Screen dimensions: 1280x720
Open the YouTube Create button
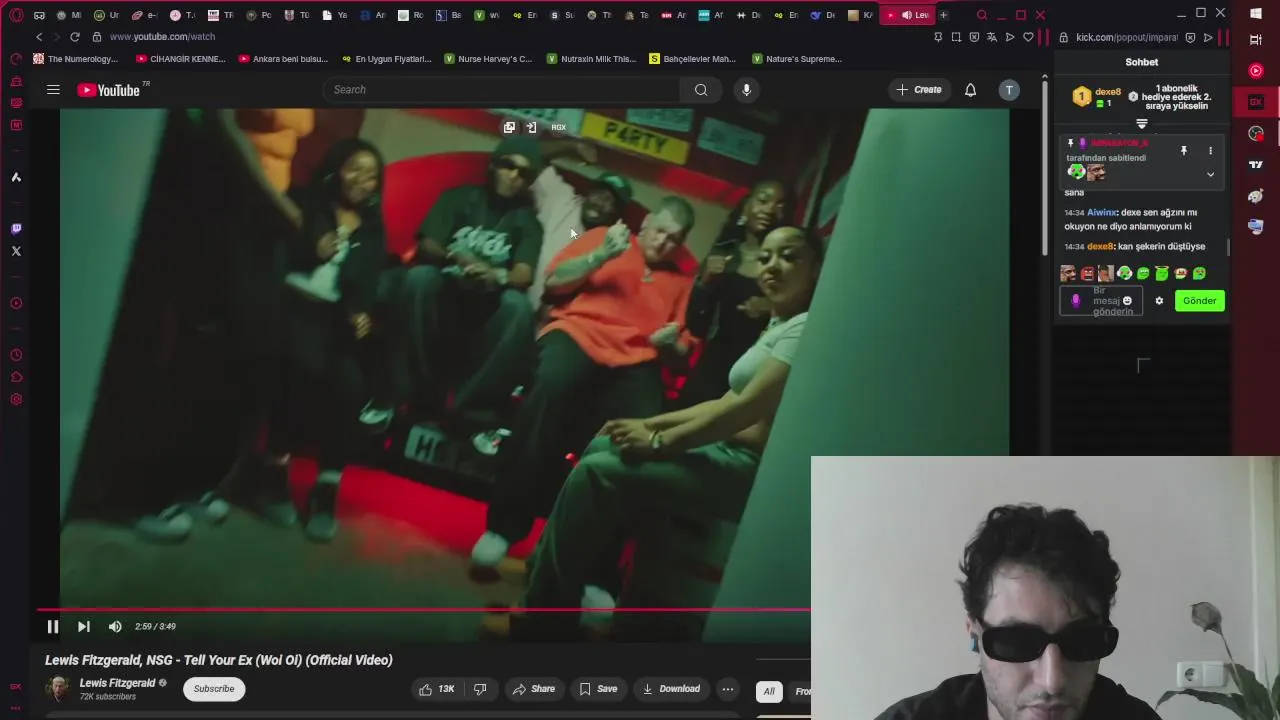coord(919,90)
